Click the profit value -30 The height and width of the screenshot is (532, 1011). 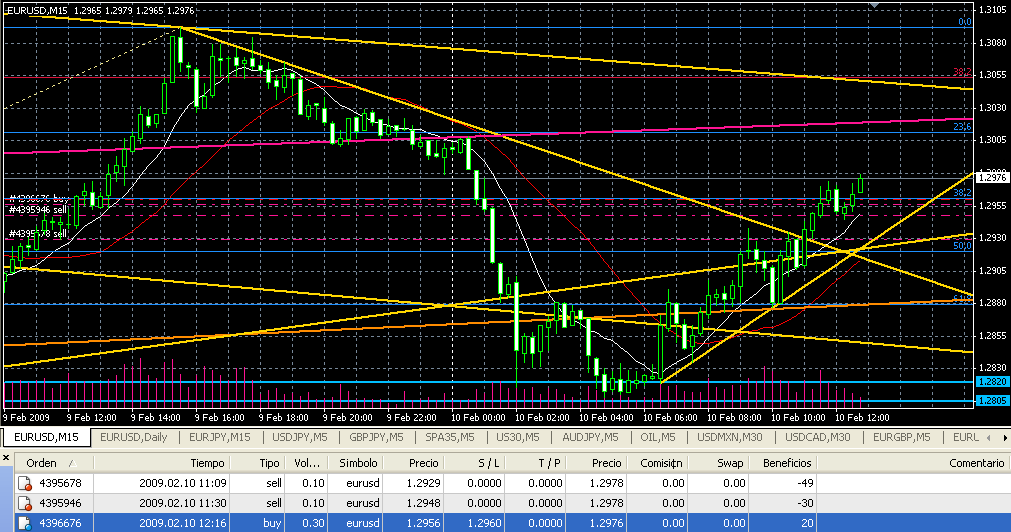tap(805, 503)
